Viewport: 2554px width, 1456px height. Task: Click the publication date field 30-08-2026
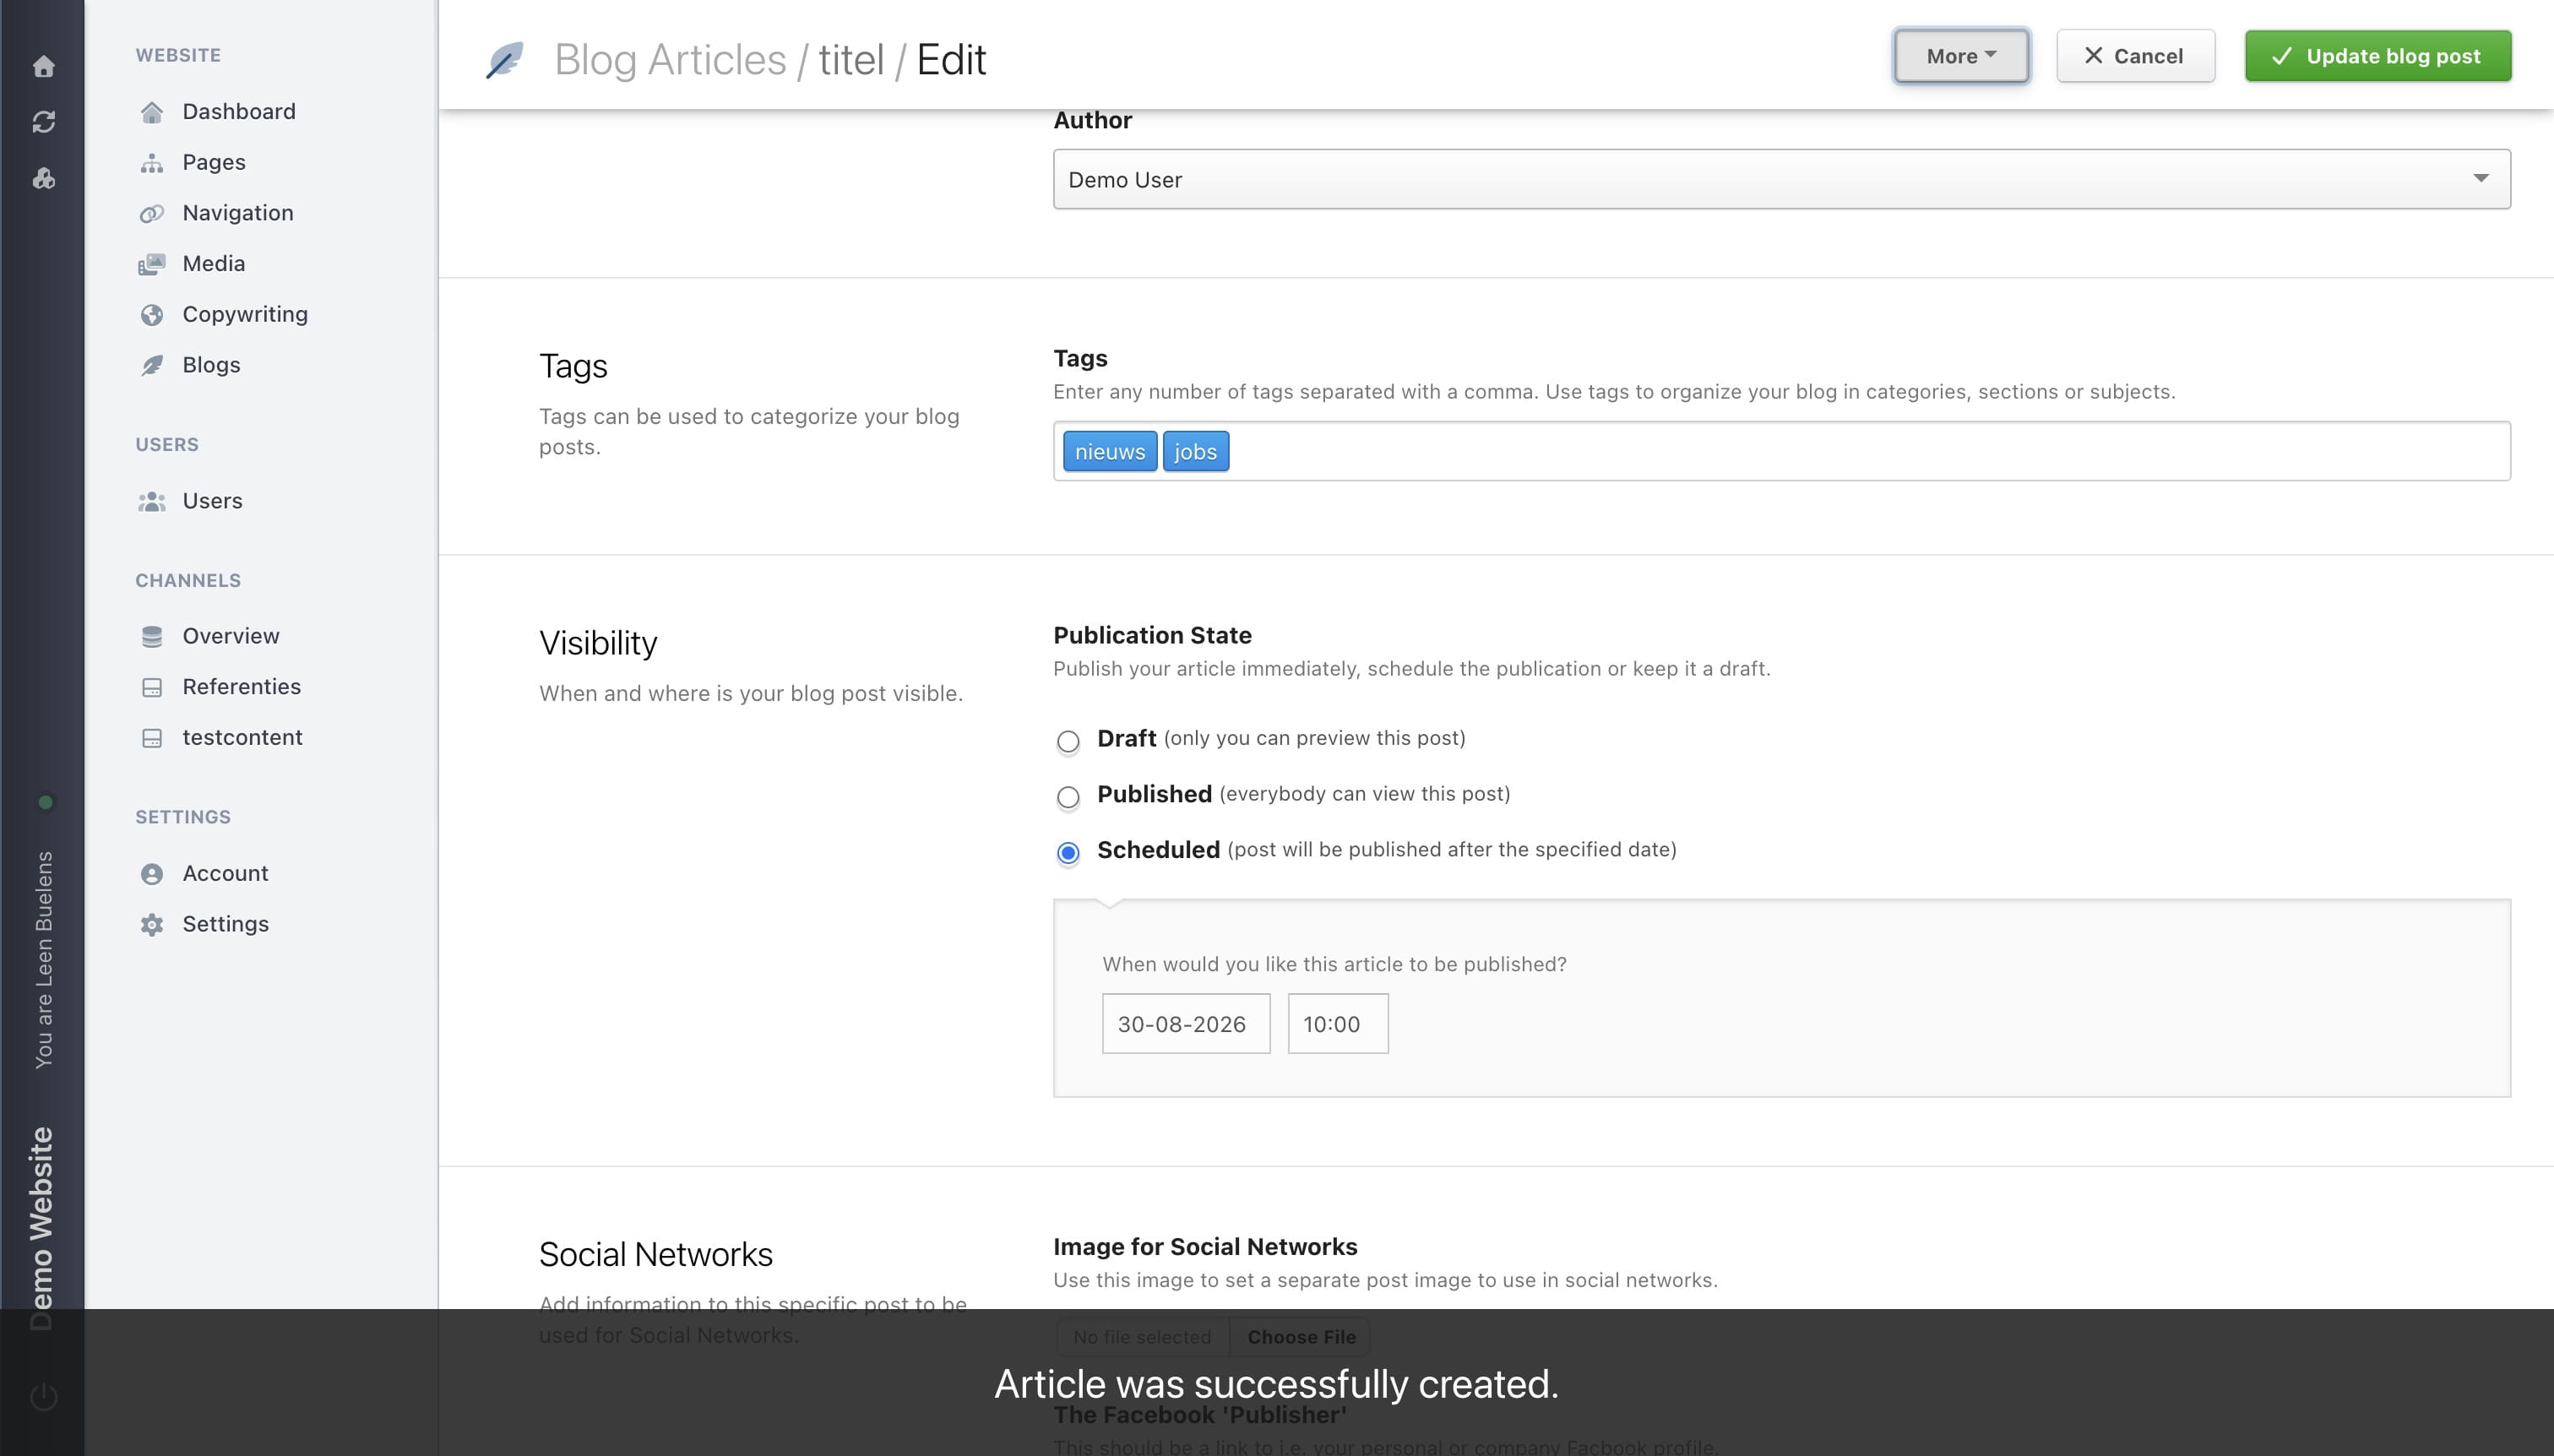tap(1186, 1024)
